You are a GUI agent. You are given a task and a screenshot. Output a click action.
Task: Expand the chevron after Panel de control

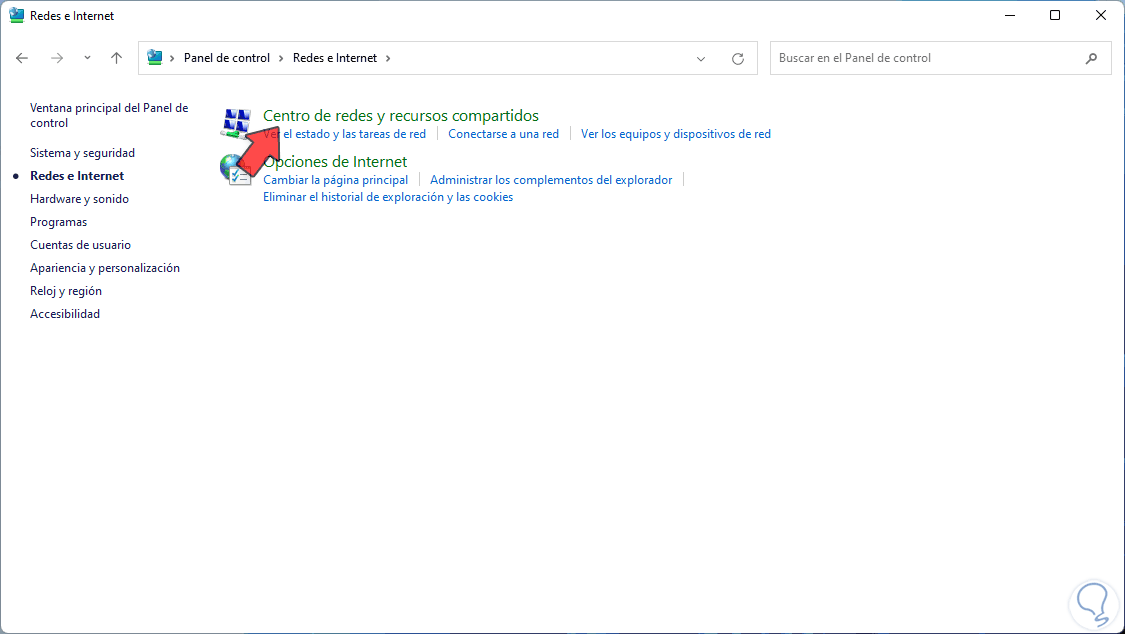(x=281, y=58)
